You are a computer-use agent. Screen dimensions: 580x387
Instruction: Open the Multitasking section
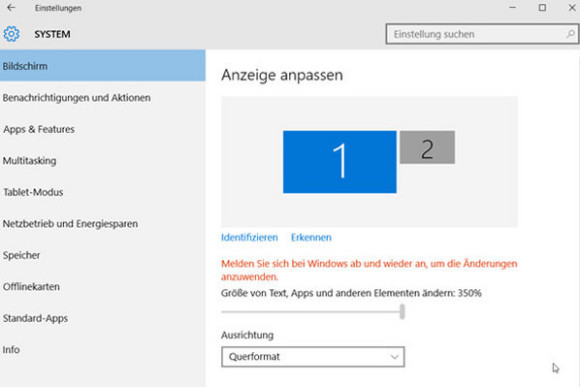click(102, 161)
